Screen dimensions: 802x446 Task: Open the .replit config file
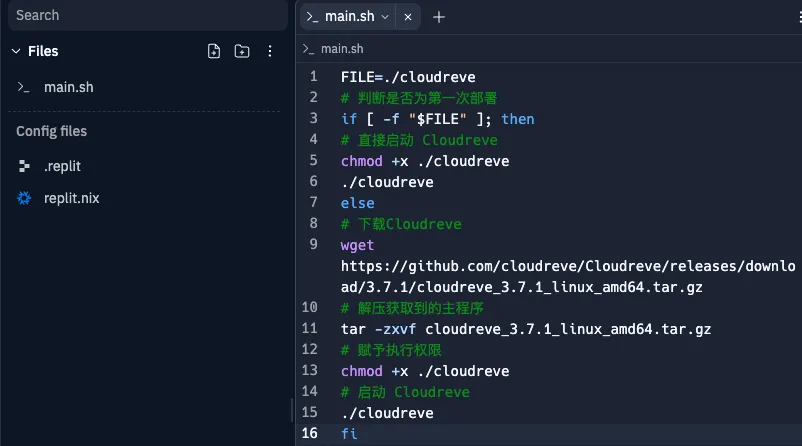62,166
